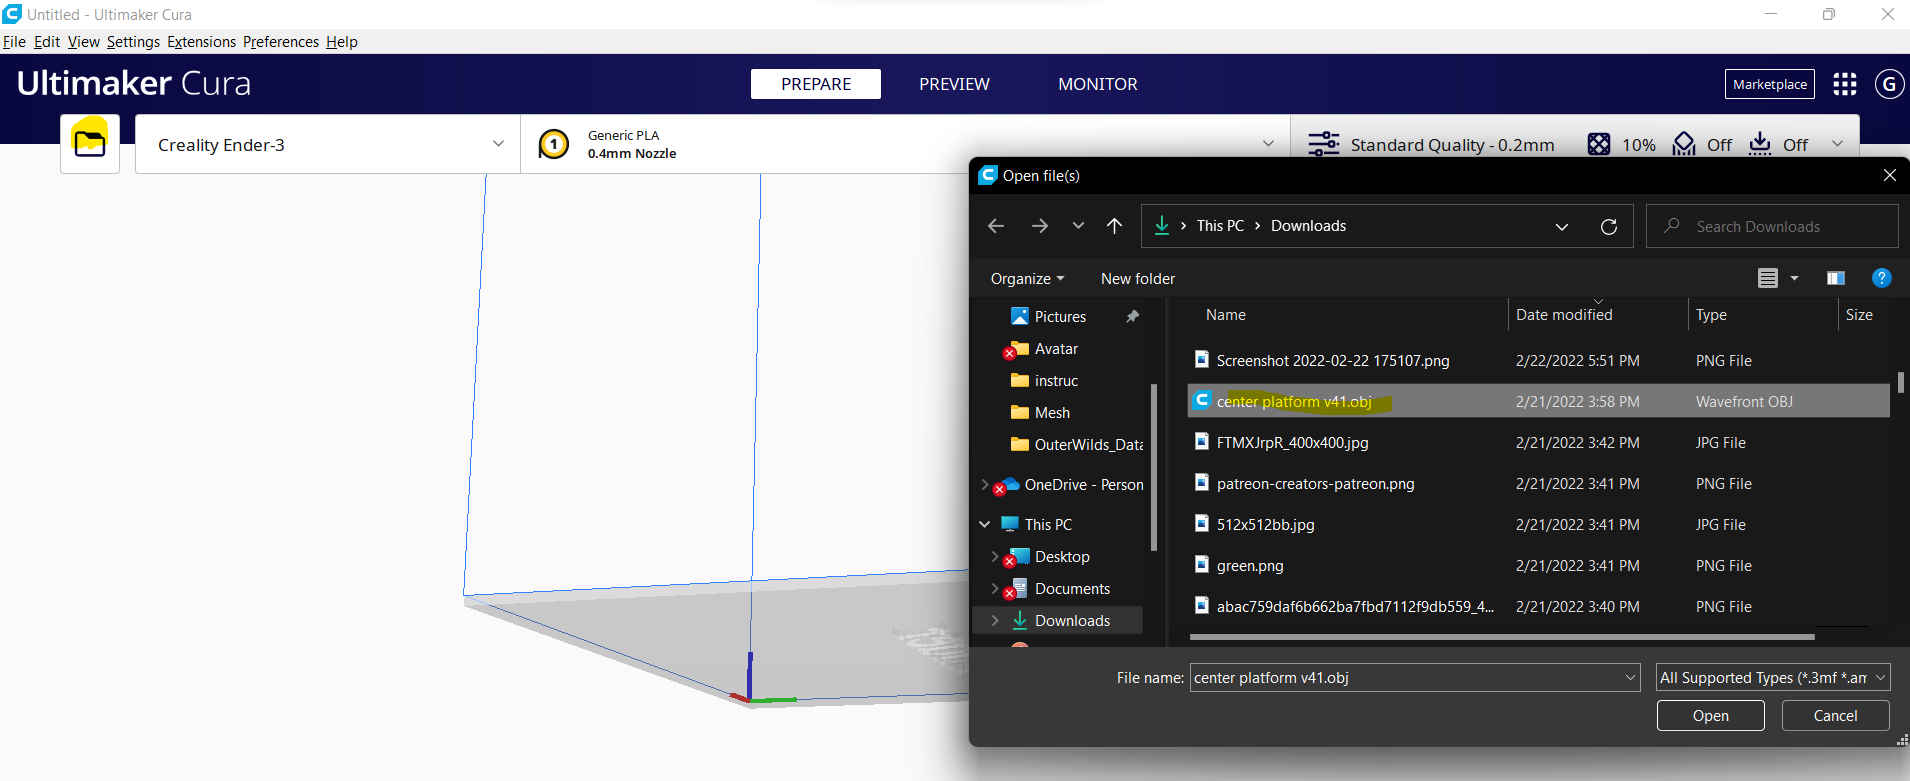
Task: Open recent locations dropdown arrow
Action: tap(1078, 226)
